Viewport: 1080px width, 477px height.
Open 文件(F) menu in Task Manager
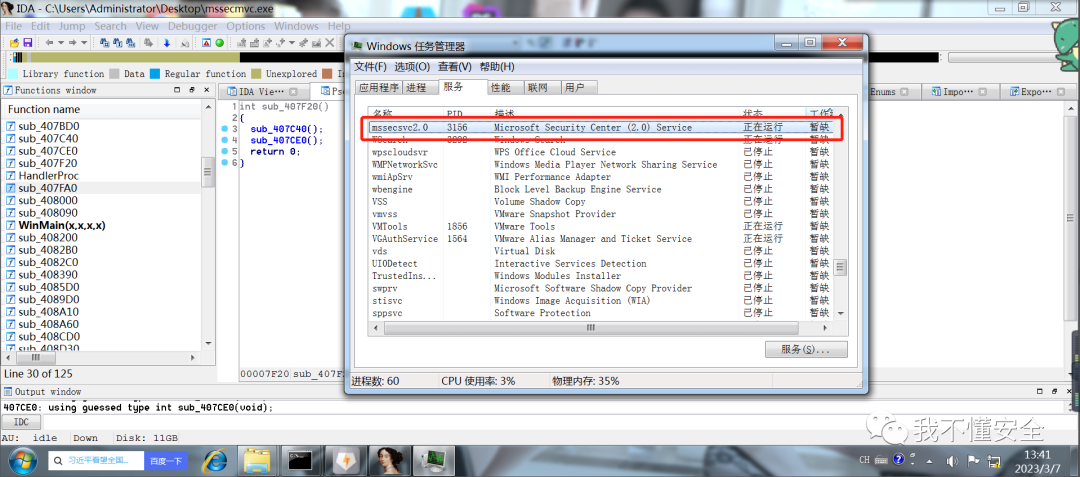tap(371, 67)
